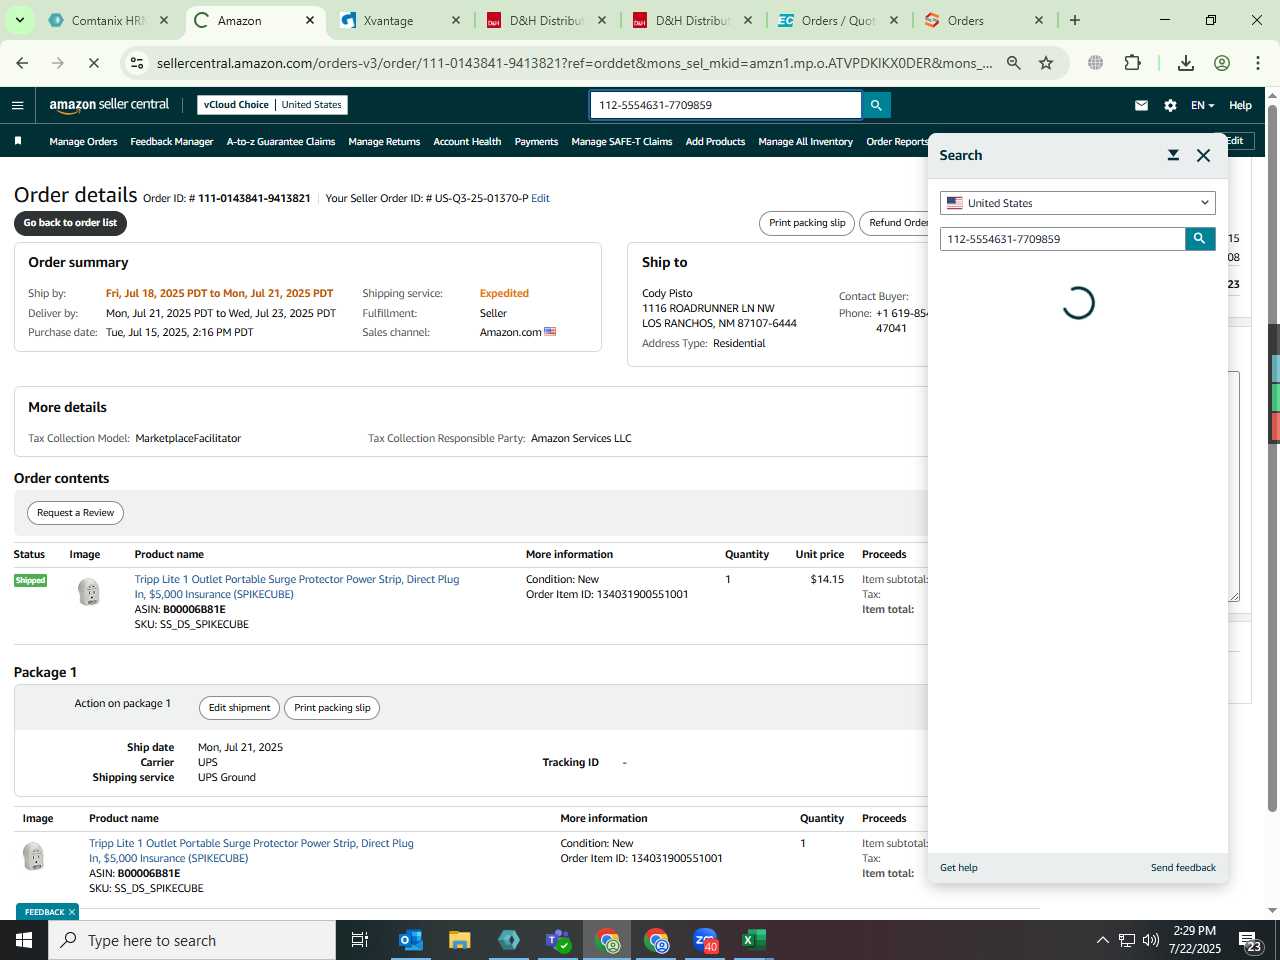Screen dimensions: 1280x960
Task: Open Manage SAFE-T Claims
Action: 621,142
